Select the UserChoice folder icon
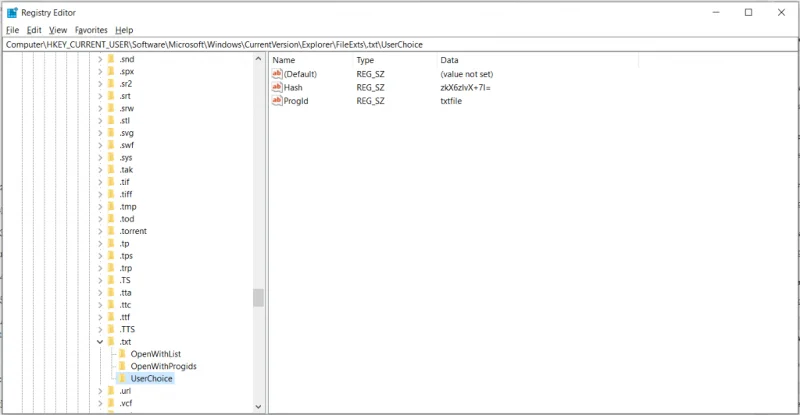The height and width of the screenshot is (415, 800). coord(122,379)
